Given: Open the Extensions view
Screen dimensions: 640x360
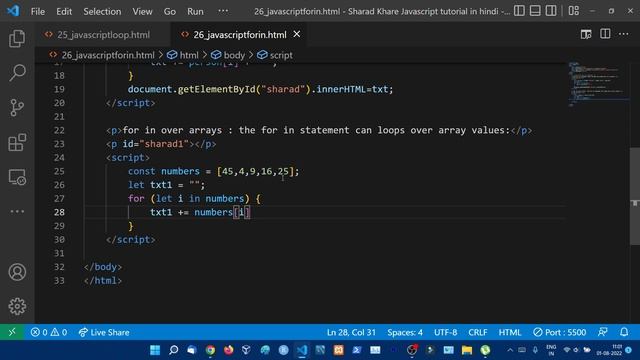Looking at the screenshot, I should (17, 142).
